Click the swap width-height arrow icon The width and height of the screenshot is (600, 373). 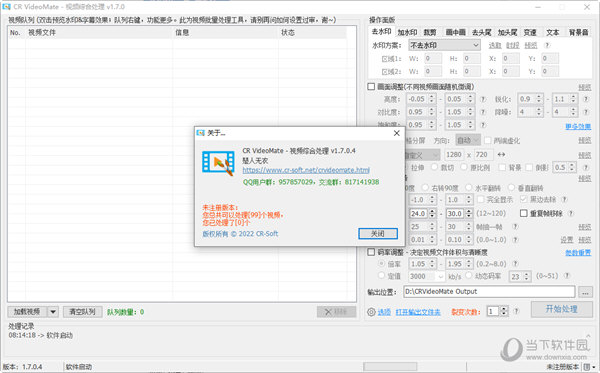501,155
